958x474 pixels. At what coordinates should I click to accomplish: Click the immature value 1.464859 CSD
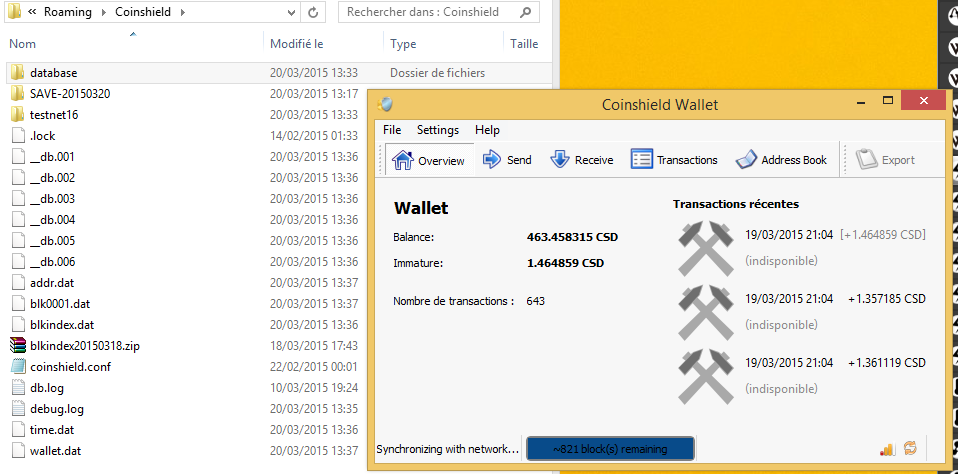(x=565, y=263)
